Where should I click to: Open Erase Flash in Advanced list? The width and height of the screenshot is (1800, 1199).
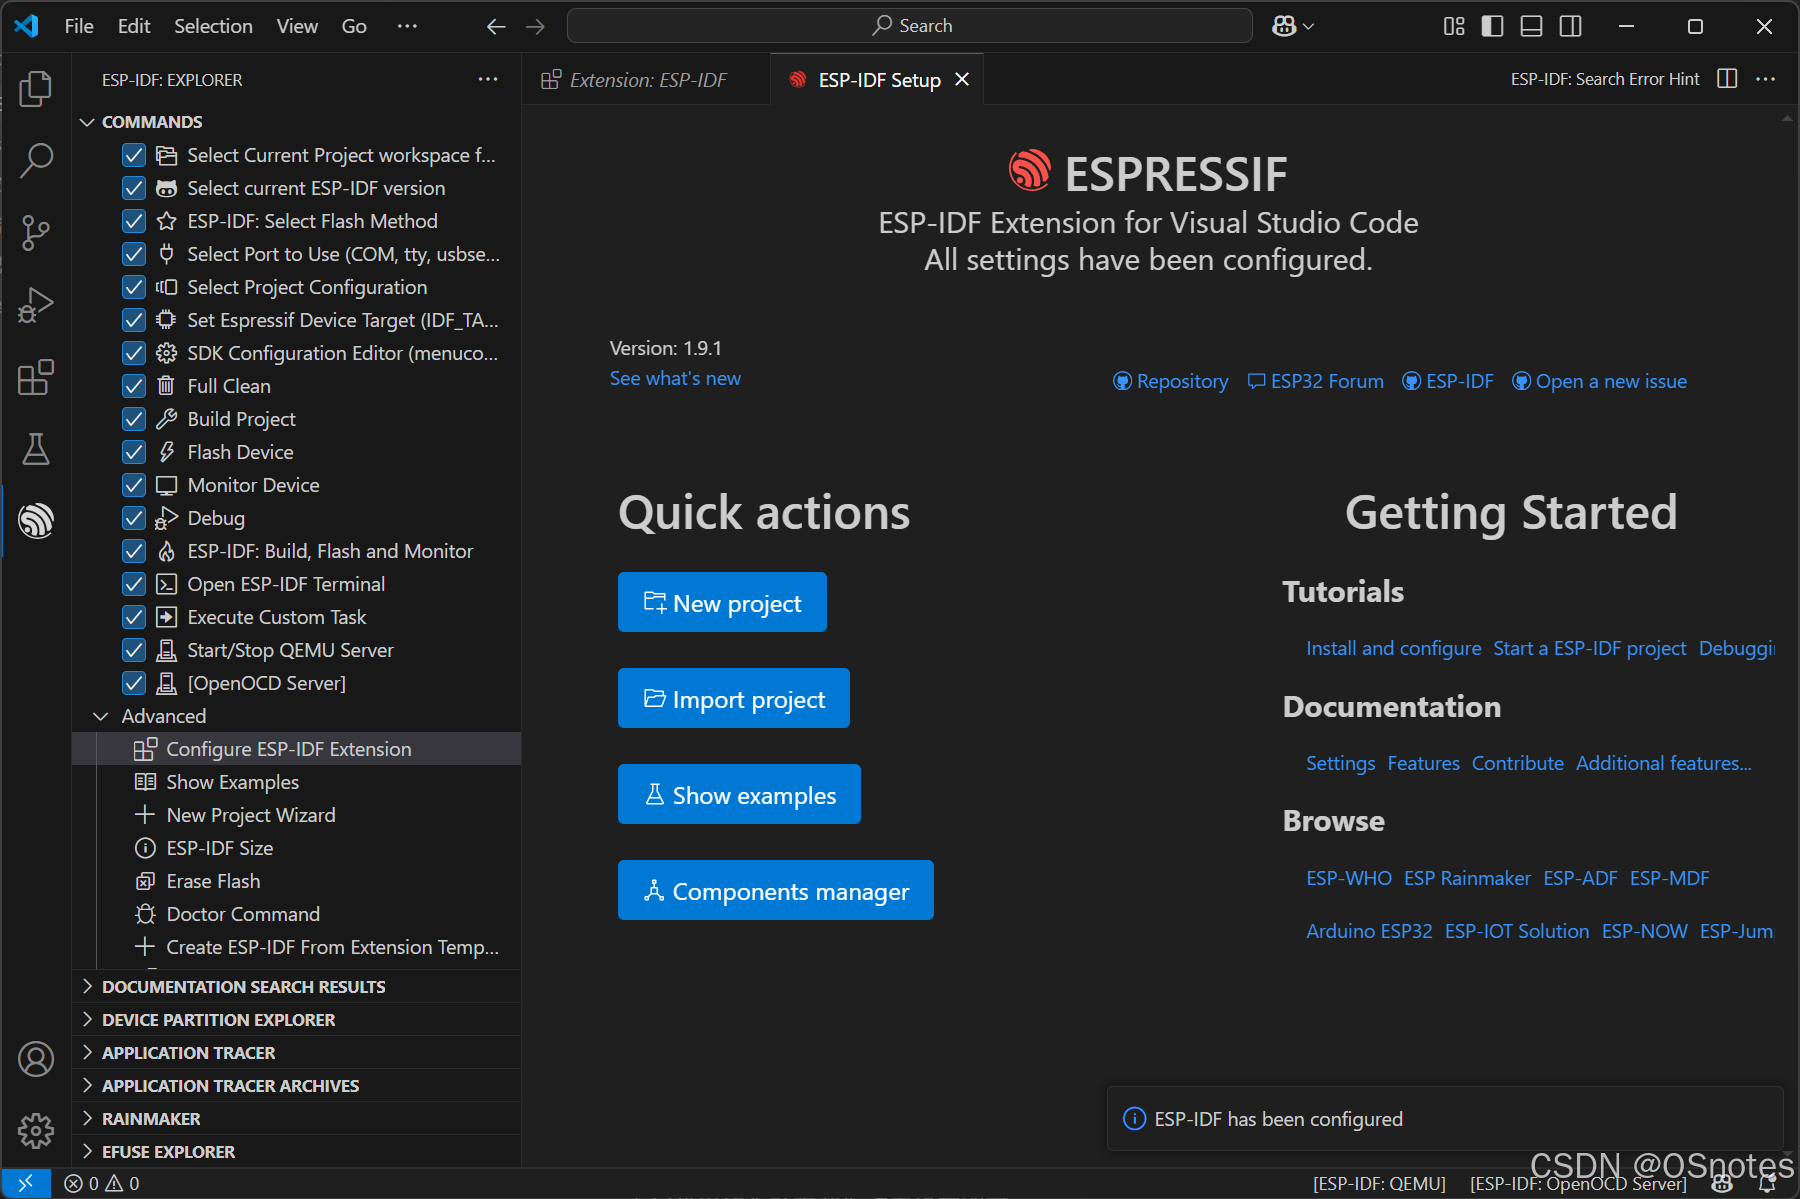213,881
